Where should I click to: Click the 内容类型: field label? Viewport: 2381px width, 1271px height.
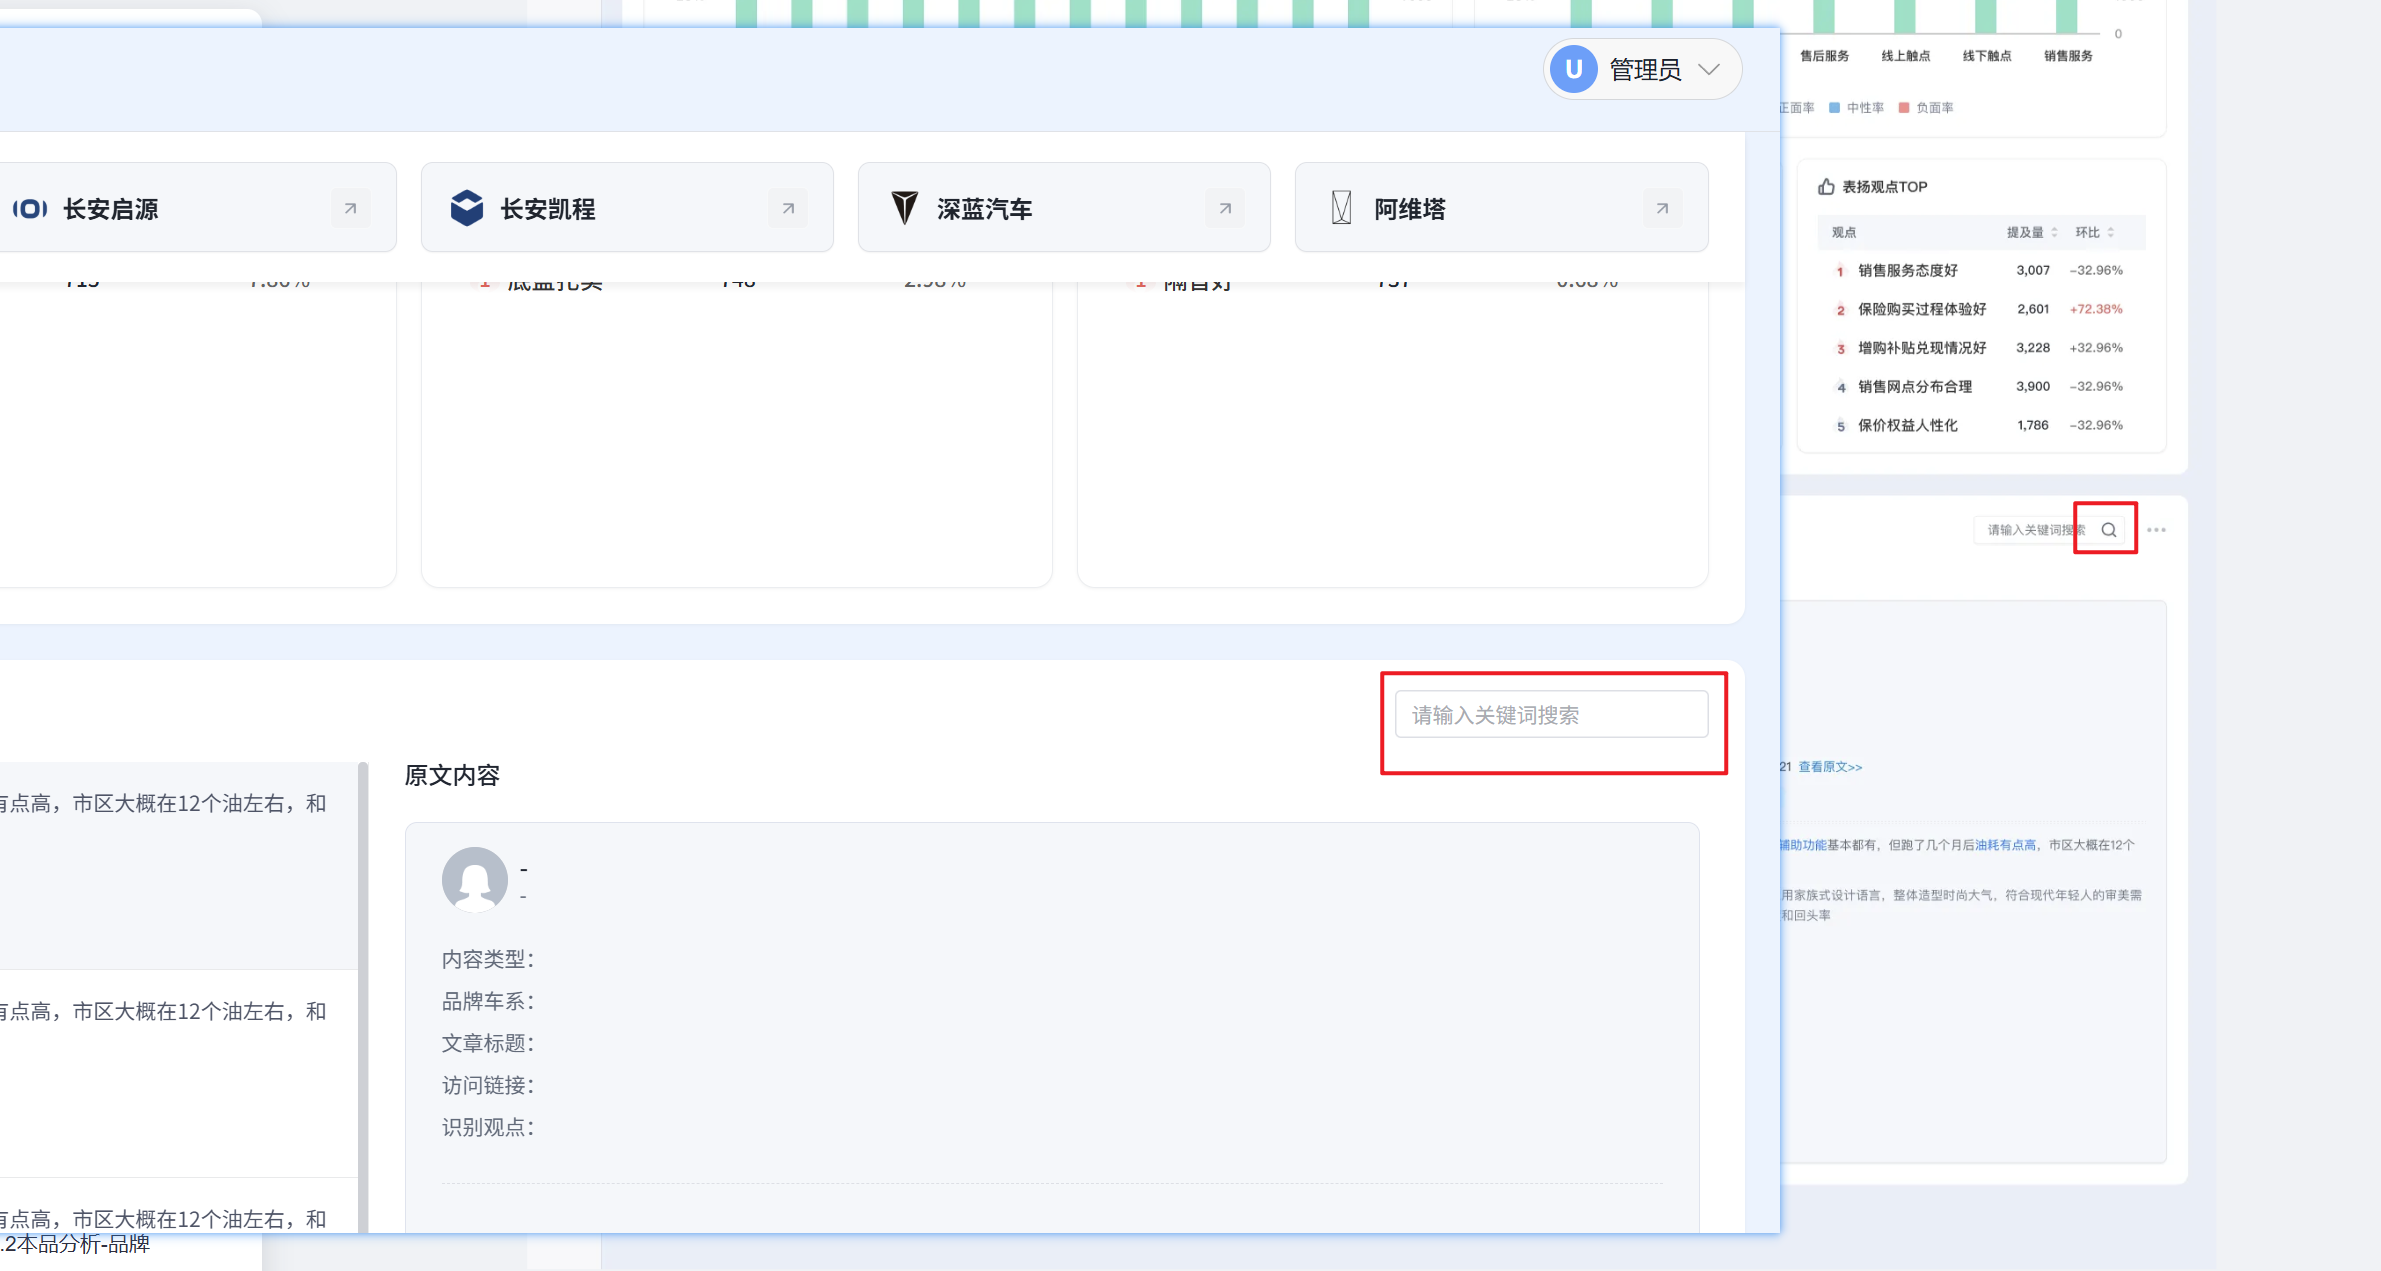(x=488, y=959)
